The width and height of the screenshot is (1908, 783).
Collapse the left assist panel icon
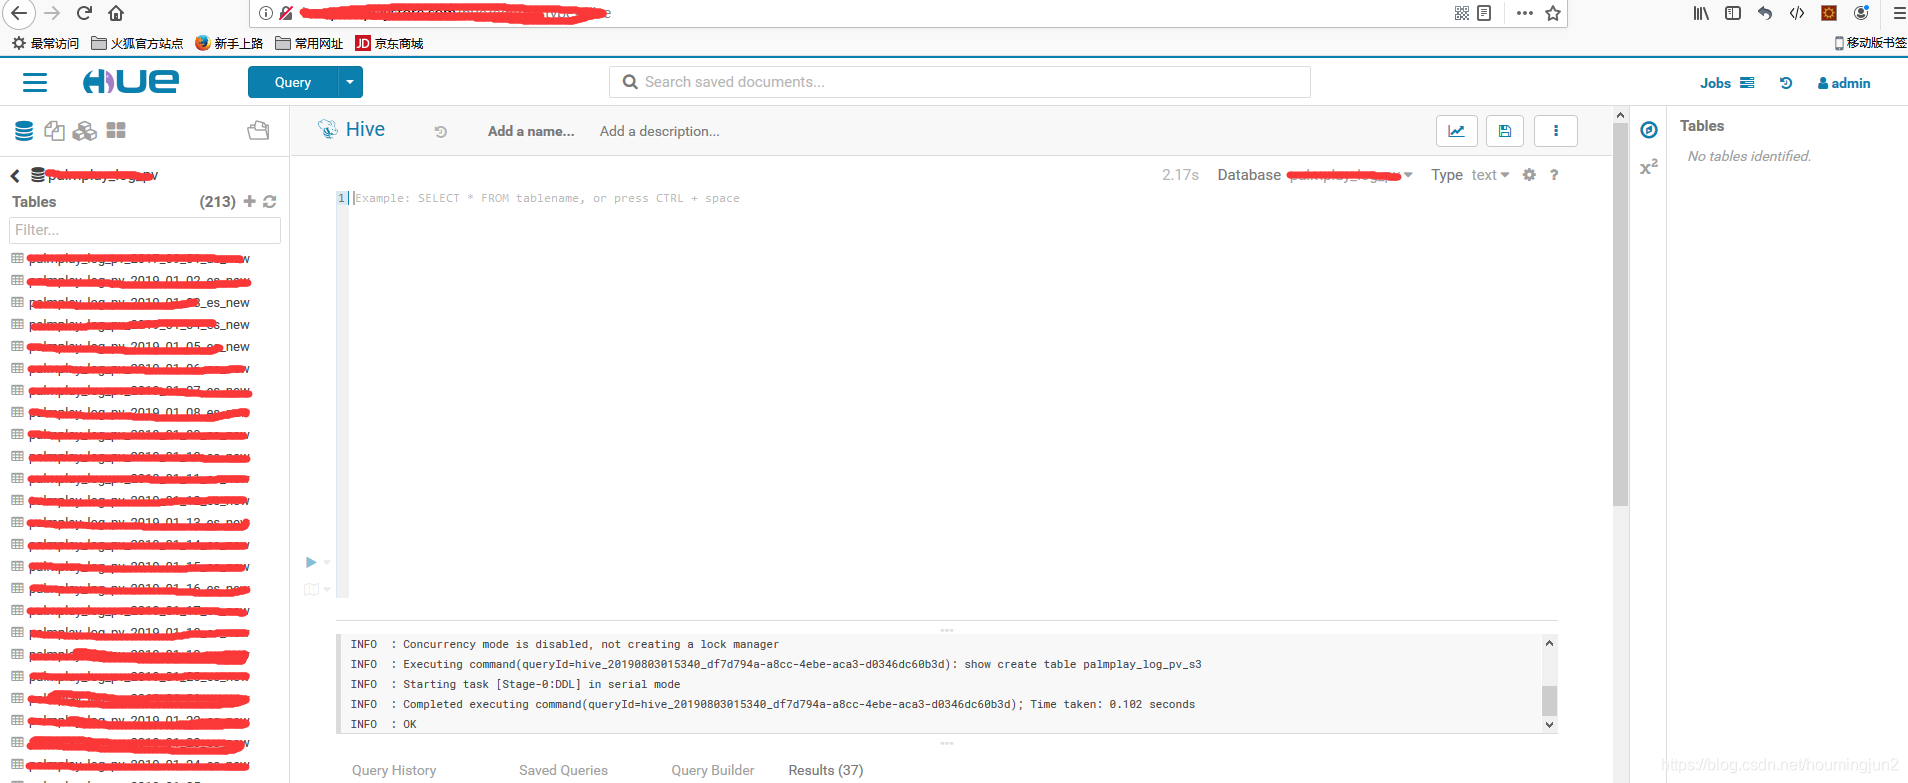(x=258, y=130)
